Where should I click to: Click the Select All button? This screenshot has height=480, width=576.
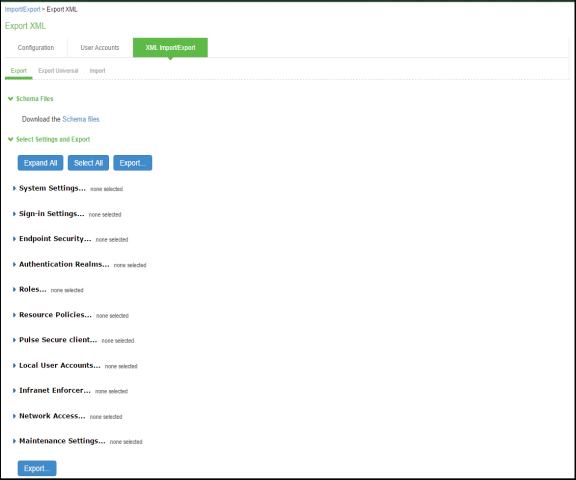click(x=88, y=163)
